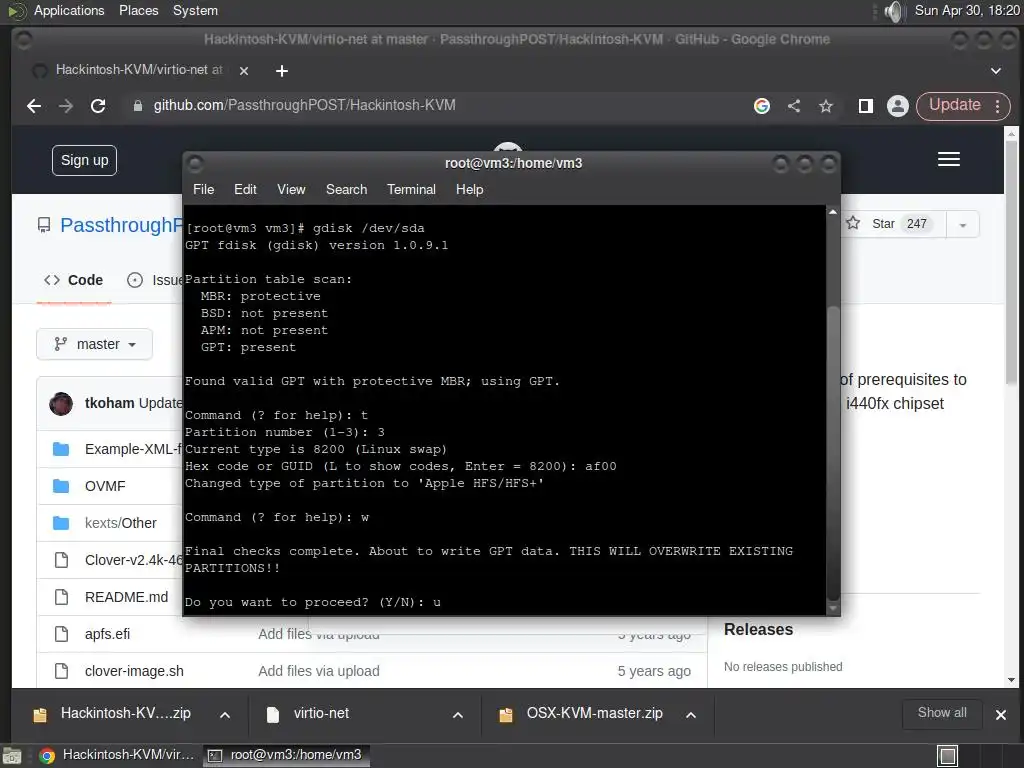
Task: Click the clock in top panel
Action: (967, 10)
